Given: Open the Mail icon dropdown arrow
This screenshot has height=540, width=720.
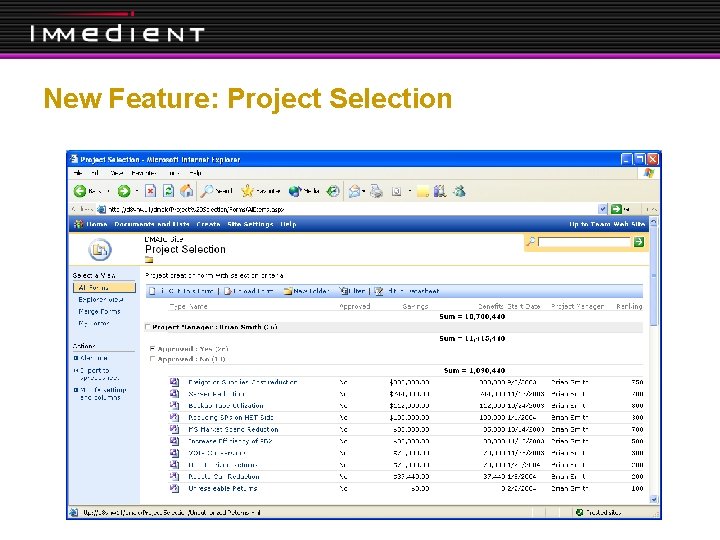Looking at the screenshot, I should click(x=364, y=191).
